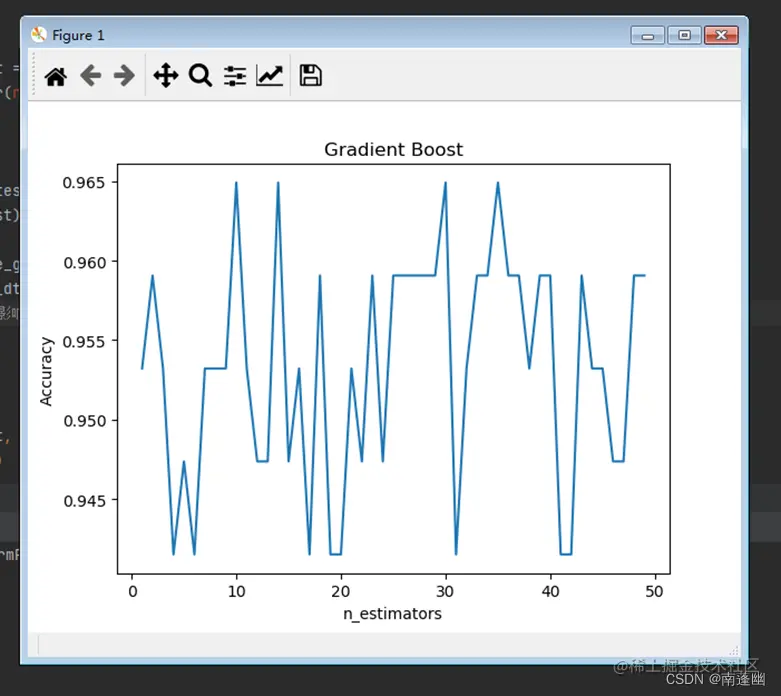Close the Figure 1 window

pyautogui.click(x=721, y=35)
